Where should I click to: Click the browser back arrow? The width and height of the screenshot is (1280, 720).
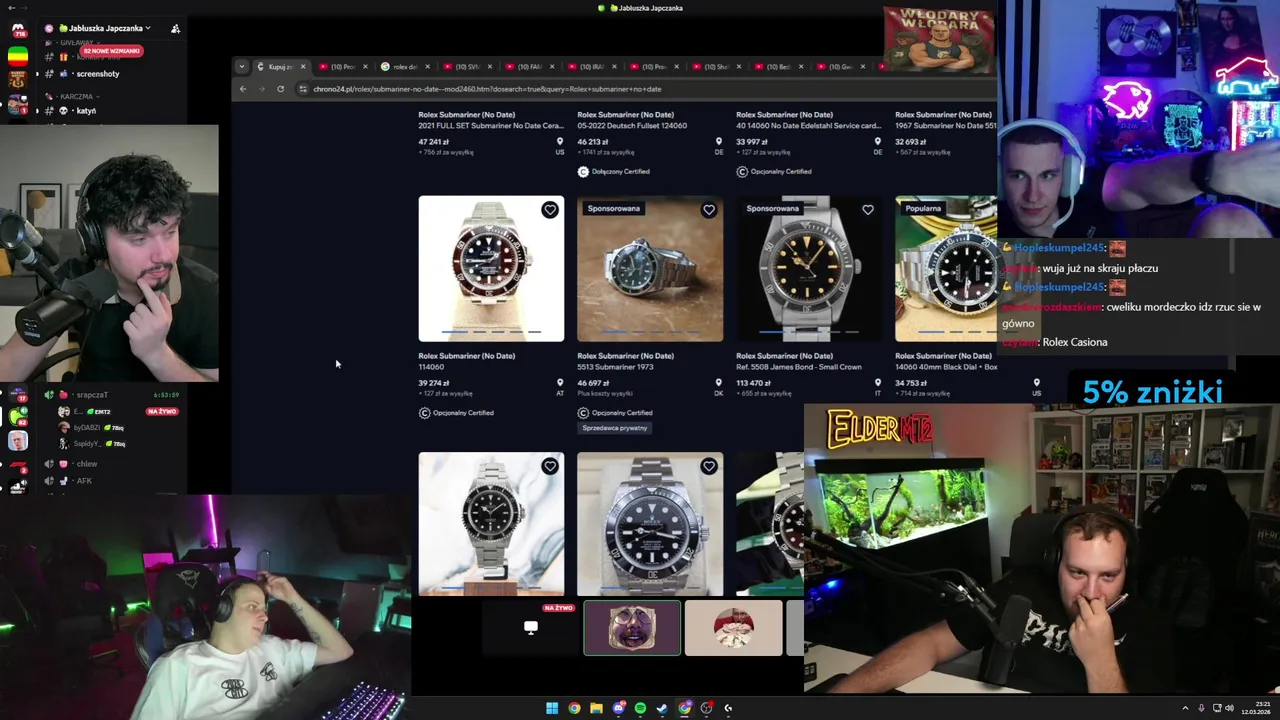click(243, 89)
